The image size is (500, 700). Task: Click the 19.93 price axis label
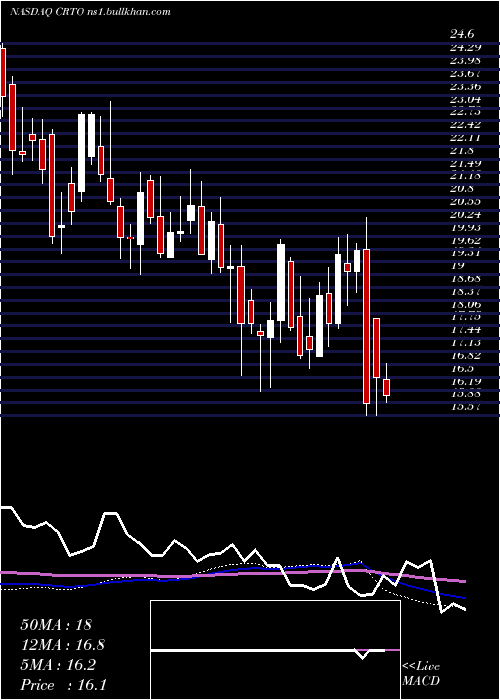(466, 228)
